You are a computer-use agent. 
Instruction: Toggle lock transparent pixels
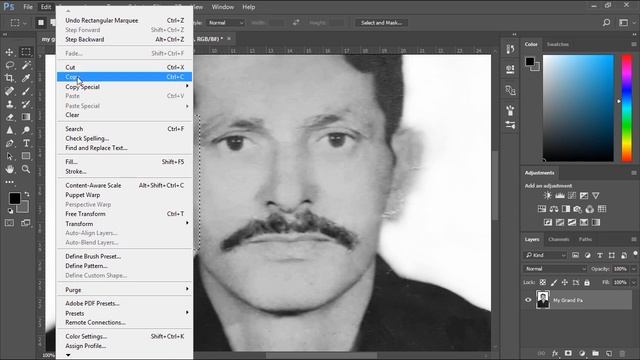542,282
